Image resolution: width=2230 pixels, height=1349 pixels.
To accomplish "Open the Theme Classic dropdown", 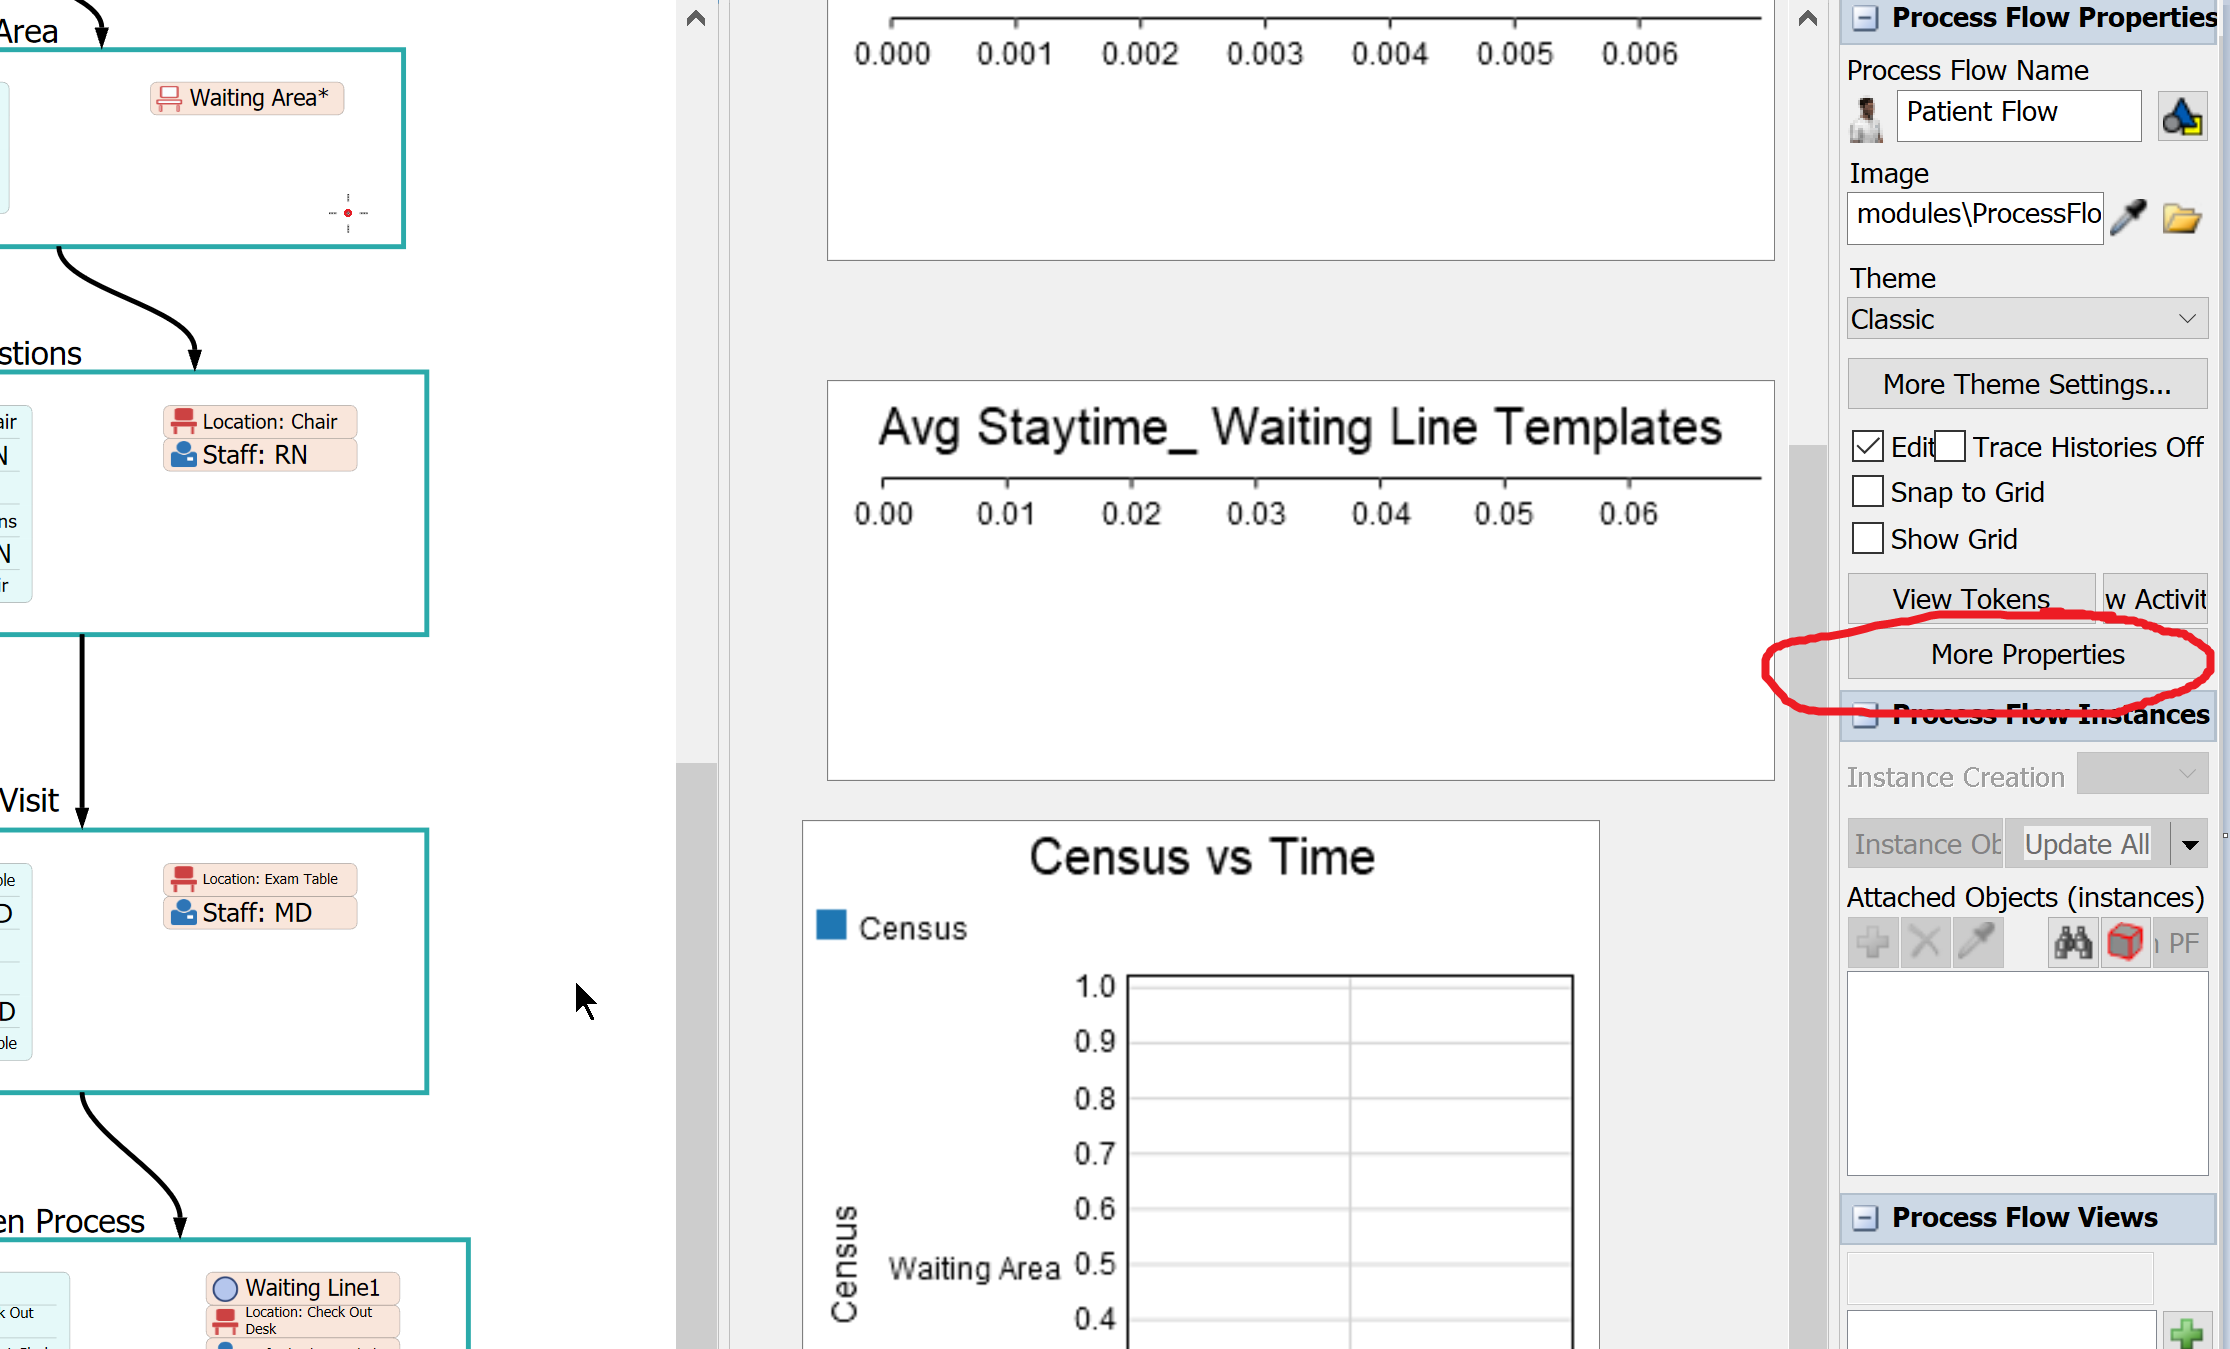I will [x=2027, y=319].
